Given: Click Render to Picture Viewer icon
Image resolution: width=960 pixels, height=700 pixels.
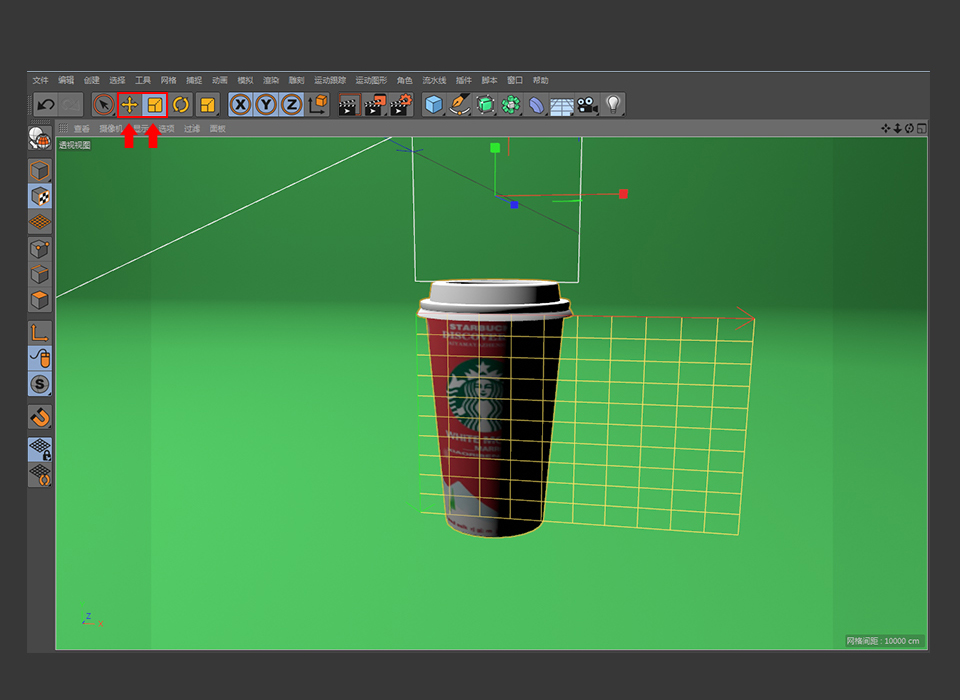Looking at the screenshot, I should coord(375,105).
